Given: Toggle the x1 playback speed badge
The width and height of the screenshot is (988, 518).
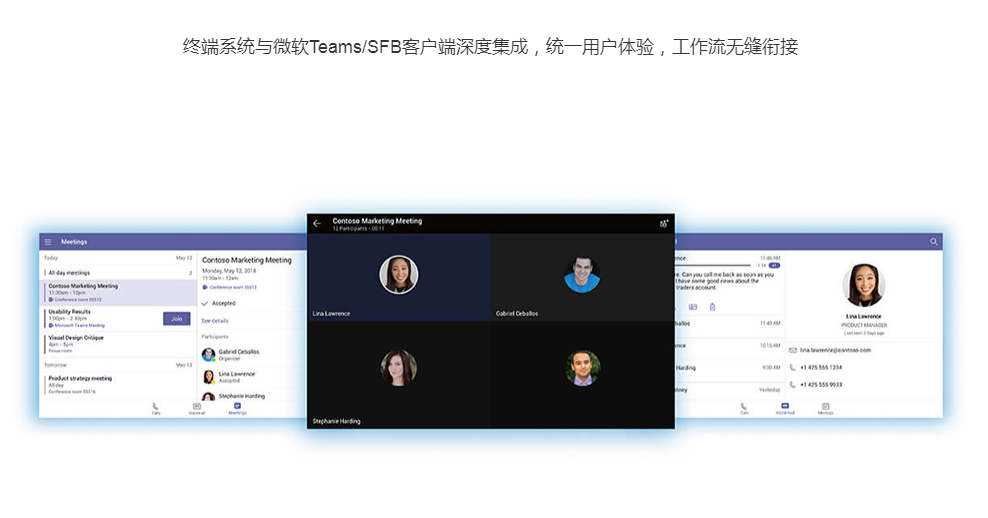Looking at the screenshot, I should (774, 265).
